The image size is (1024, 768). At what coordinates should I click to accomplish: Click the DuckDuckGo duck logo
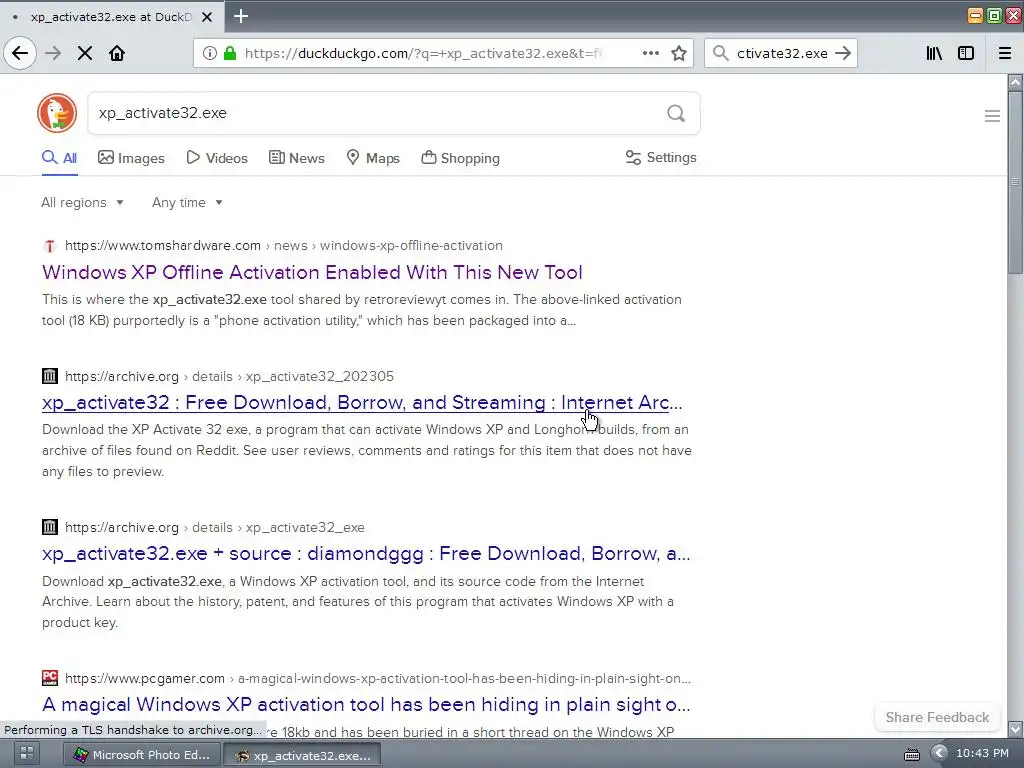[57, 113]
